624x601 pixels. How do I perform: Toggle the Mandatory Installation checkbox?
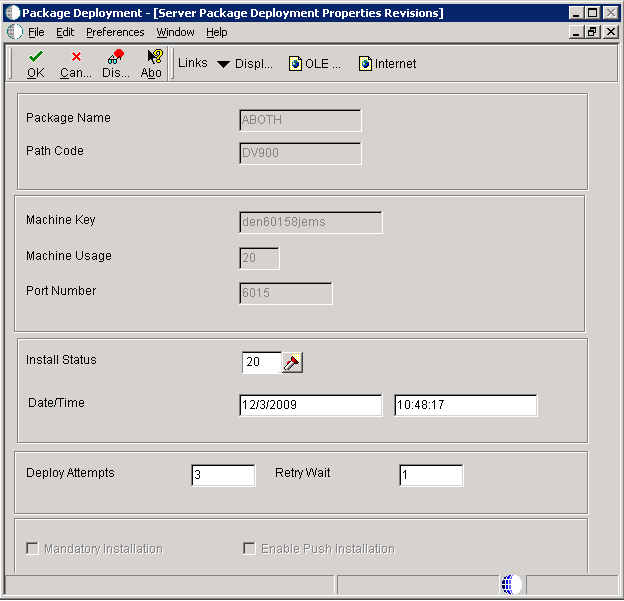point(33,549)
